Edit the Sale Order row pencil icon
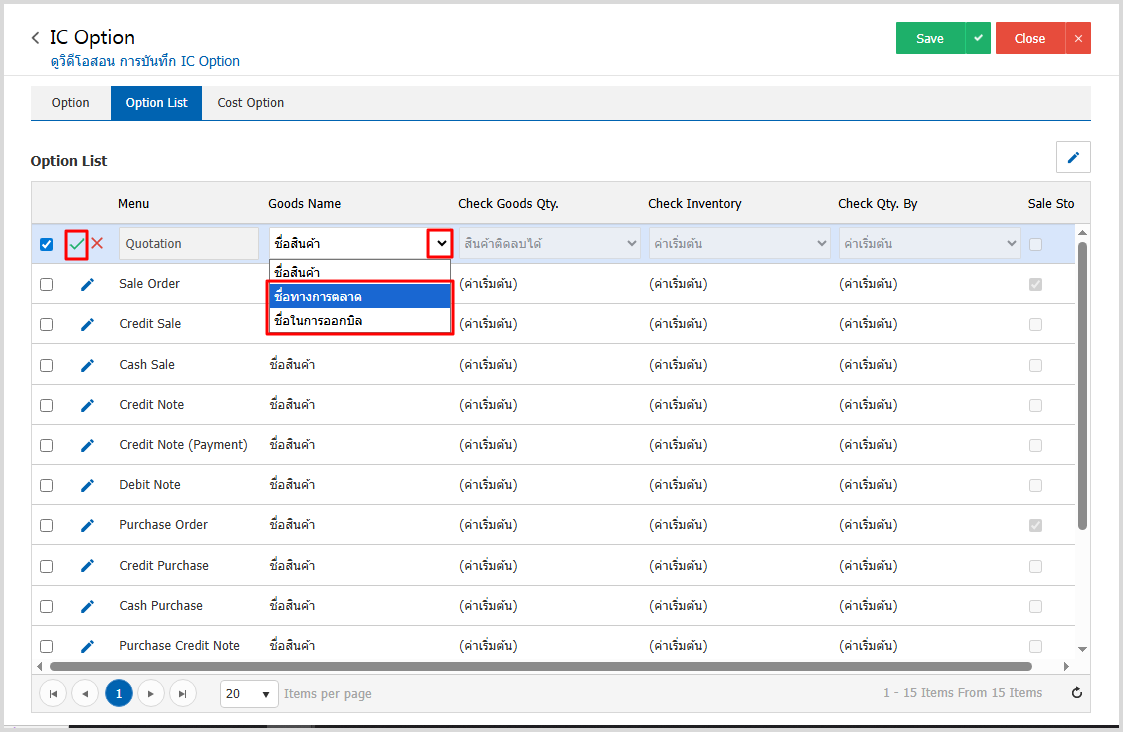This screenshot has height=732, width=1123. [x=87, y=284]
